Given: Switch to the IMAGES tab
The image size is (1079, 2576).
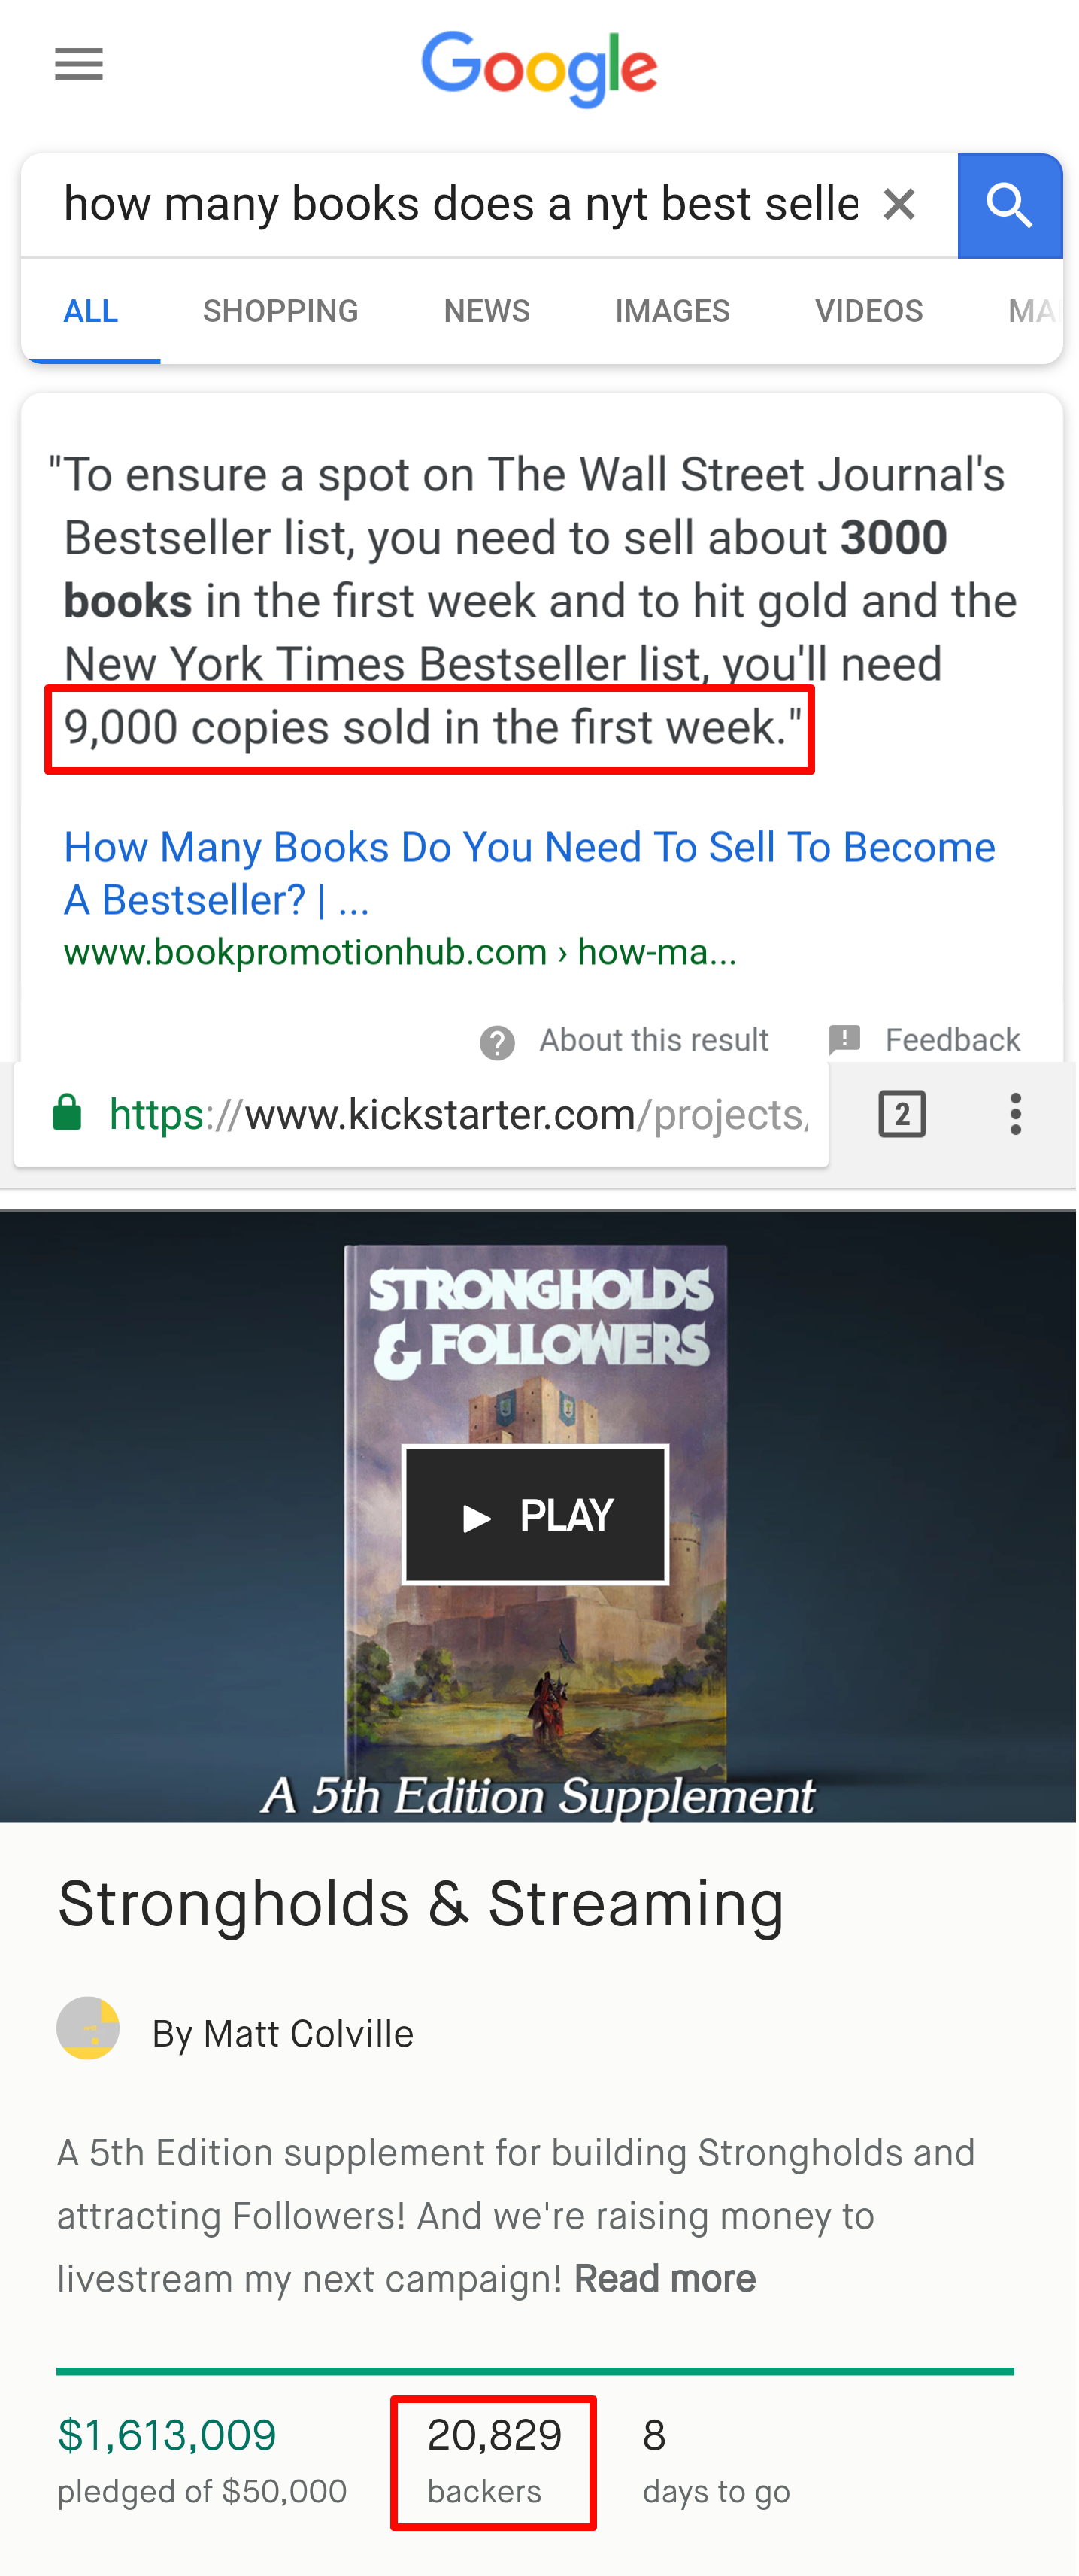Looking at the screenshot, I should click(x=673, y=311).
